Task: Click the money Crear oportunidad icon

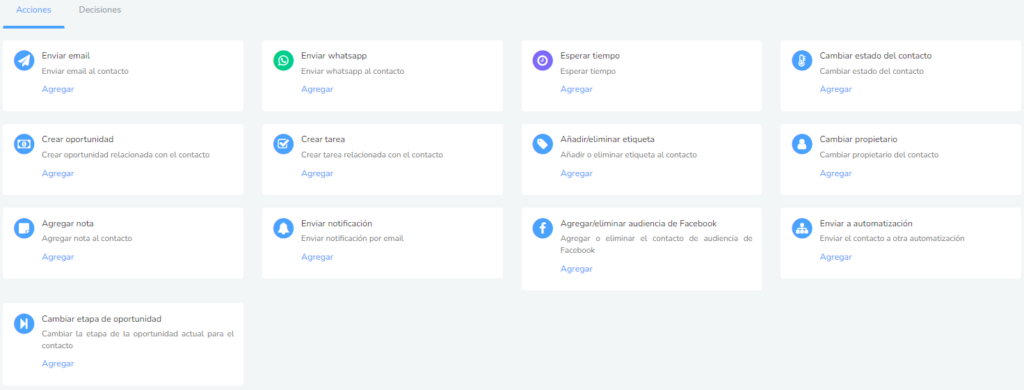Action: coord(24,144)
